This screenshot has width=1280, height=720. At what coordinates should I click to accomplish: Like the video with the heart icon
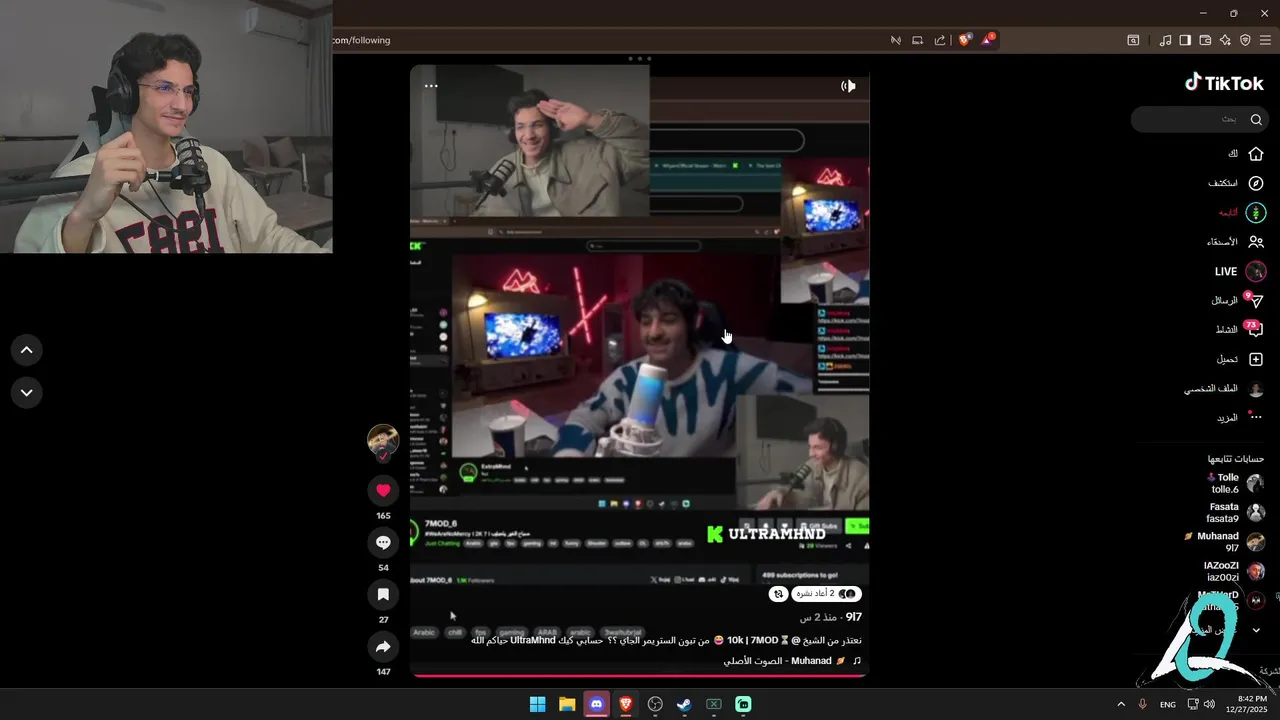(x=383, y=490)
